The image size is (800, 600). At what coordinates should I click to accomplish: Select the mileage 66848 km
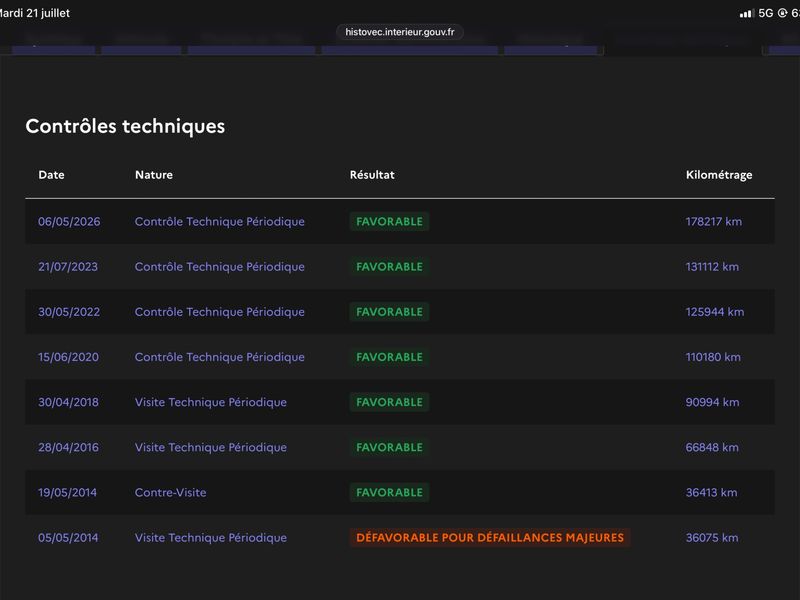pos(712,447)
